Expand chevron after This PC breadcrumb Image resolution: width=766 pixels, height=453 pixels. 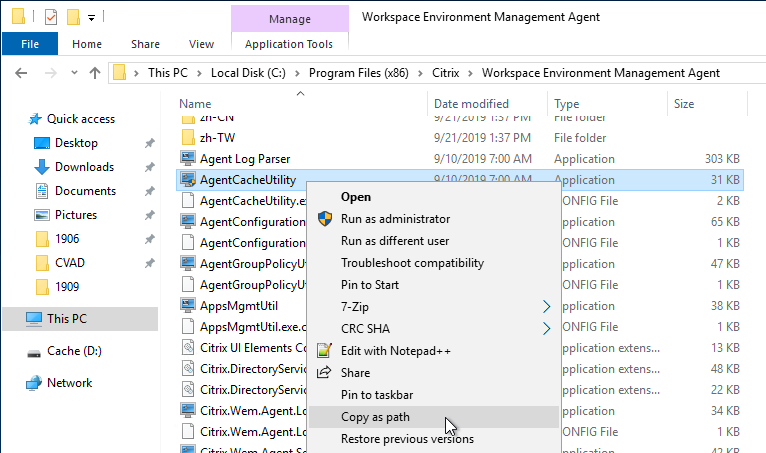(199, 73)
